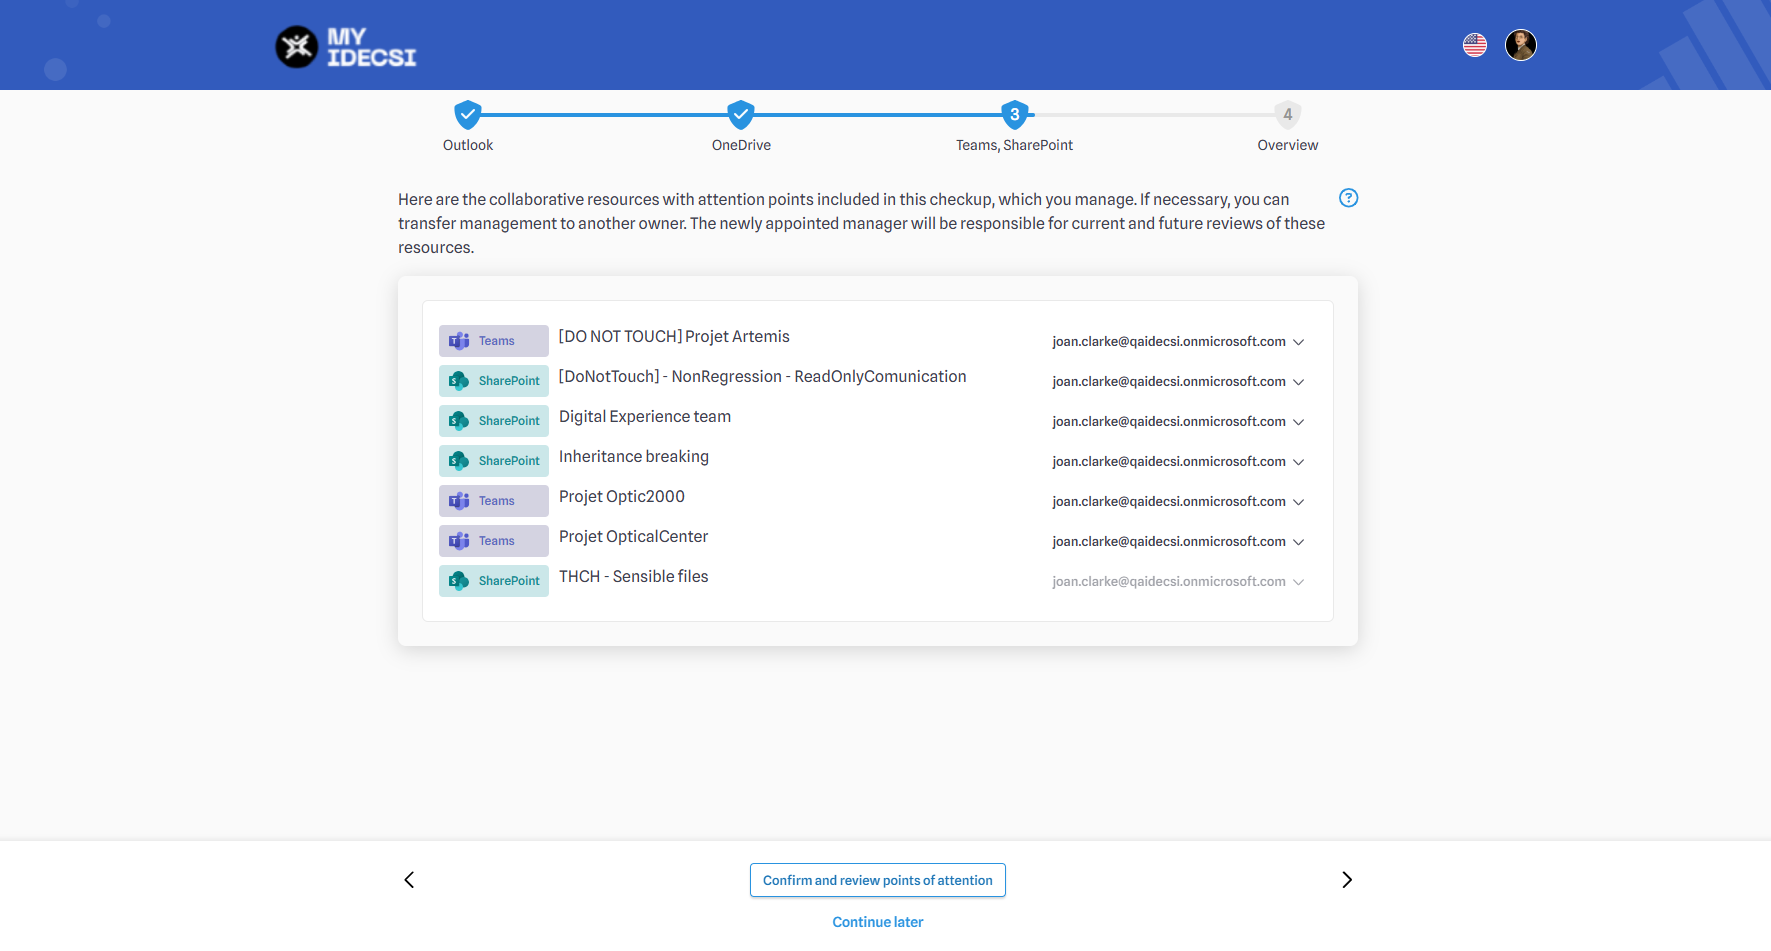The height and width of the screenshot is (951, 1771).
Task: Click the My IDECSI logo
Action: 346,47
